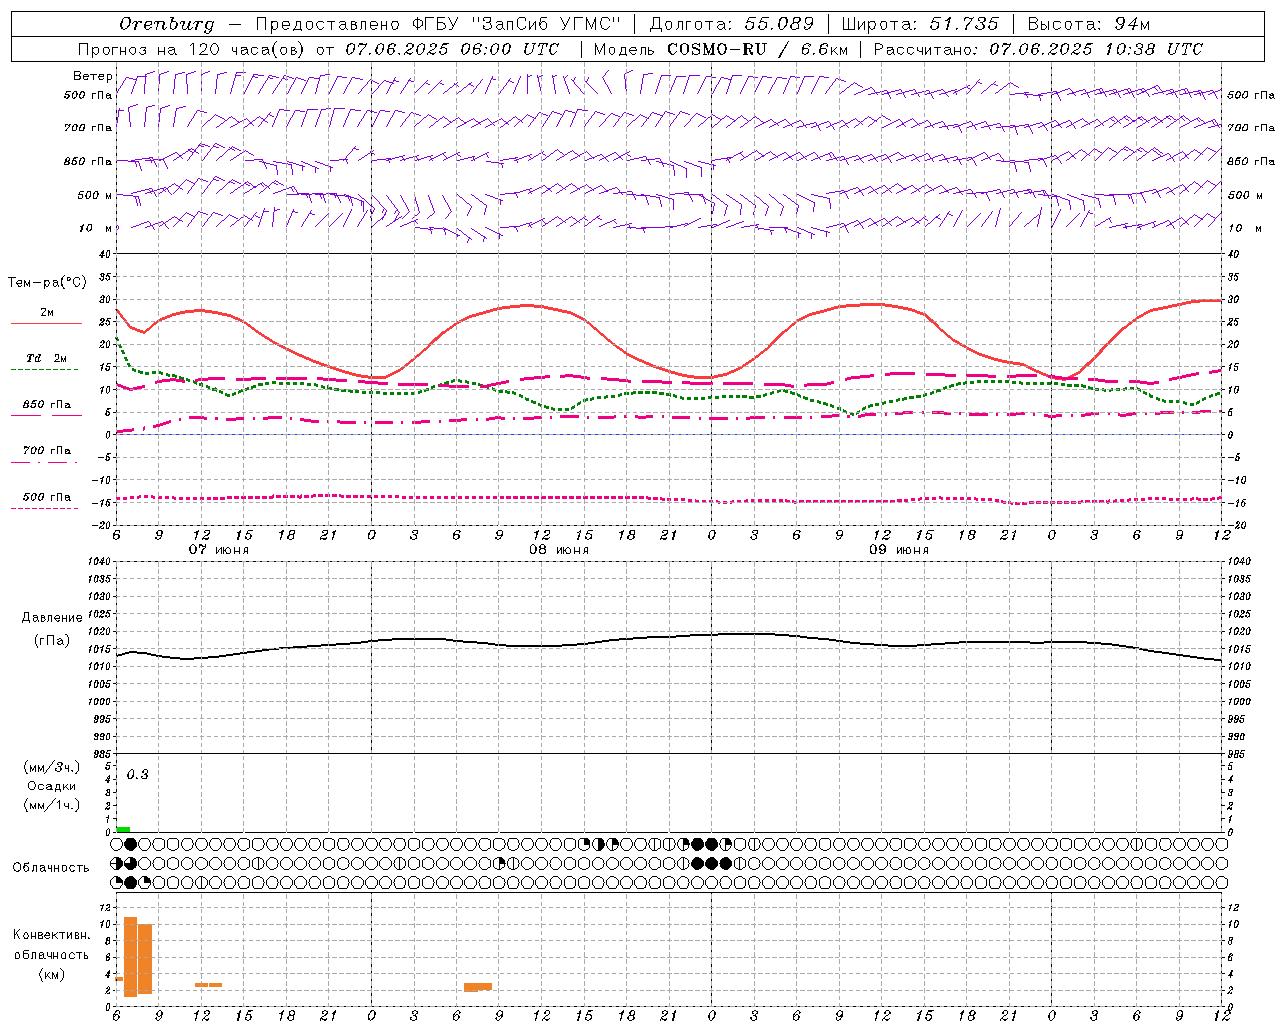The image size is (1280, 1024).
Task: Click the left "500 м" wind level label
Action: pos(95,195)
